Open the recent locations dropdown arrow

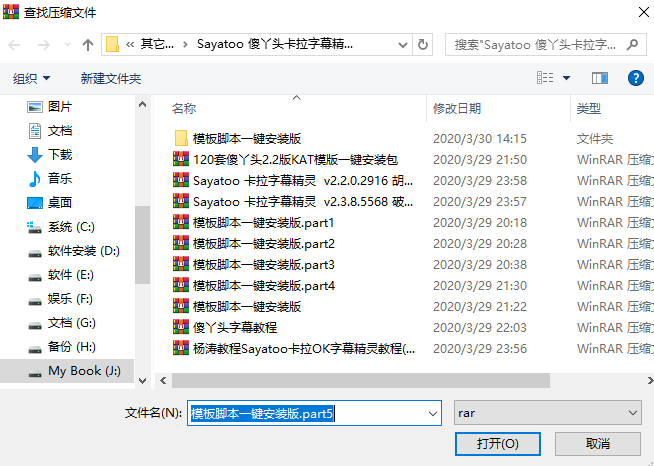click(67, 45)
